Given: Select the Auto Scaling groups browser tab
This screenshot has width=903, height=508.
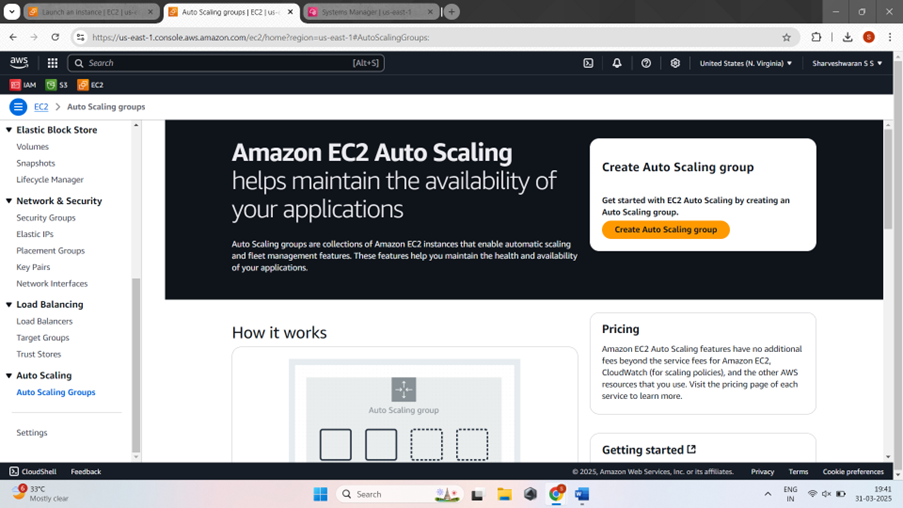Looking at the screenshot, I should (230, 12).
